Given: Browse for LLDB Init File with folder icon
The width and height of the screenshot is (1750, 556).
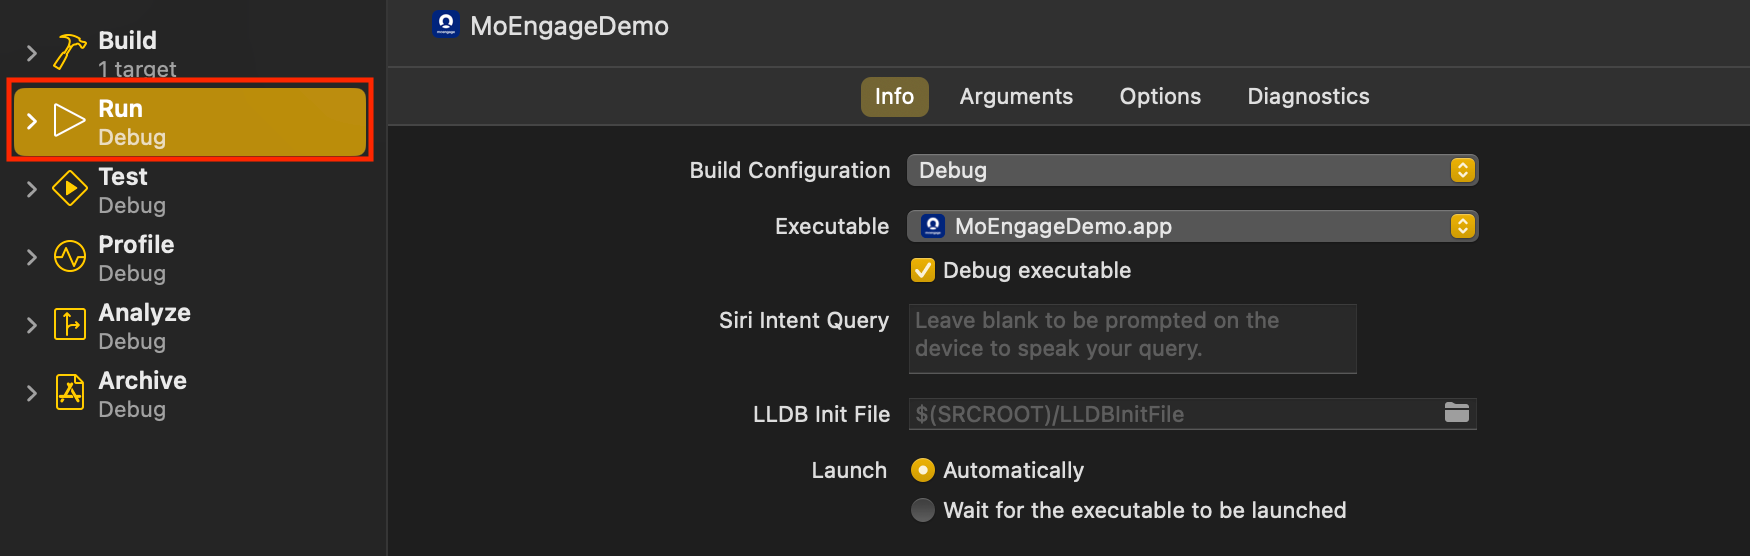Looking at the screenshot, I should [1457, 413].
